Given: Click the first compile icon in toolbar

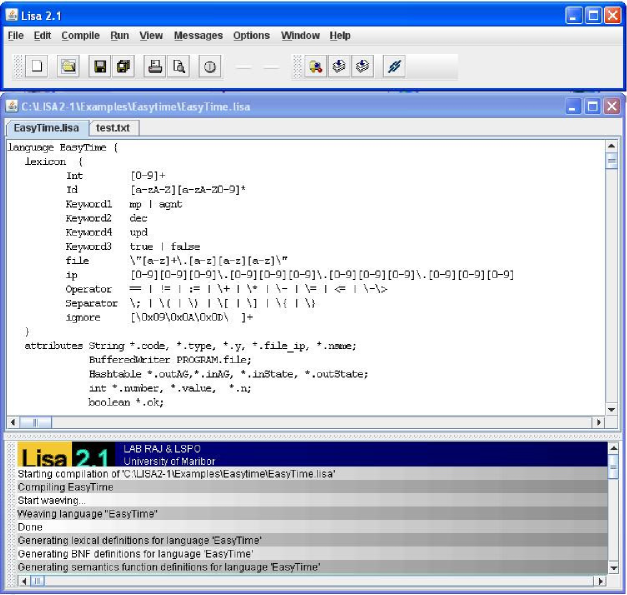Looking at the screenshot, I should click(x=315, y=67).
